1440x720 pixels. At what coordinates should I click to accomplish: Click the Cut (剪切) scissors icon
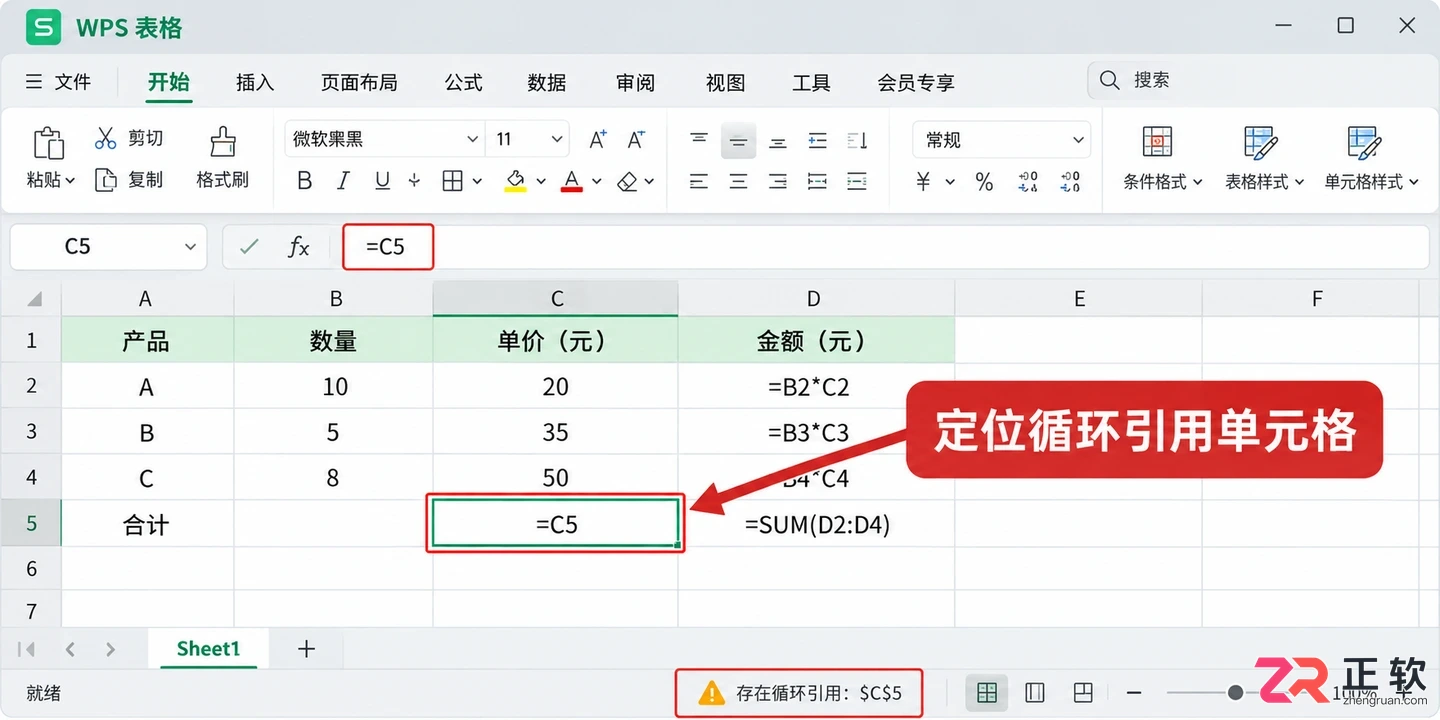[106, 138]
